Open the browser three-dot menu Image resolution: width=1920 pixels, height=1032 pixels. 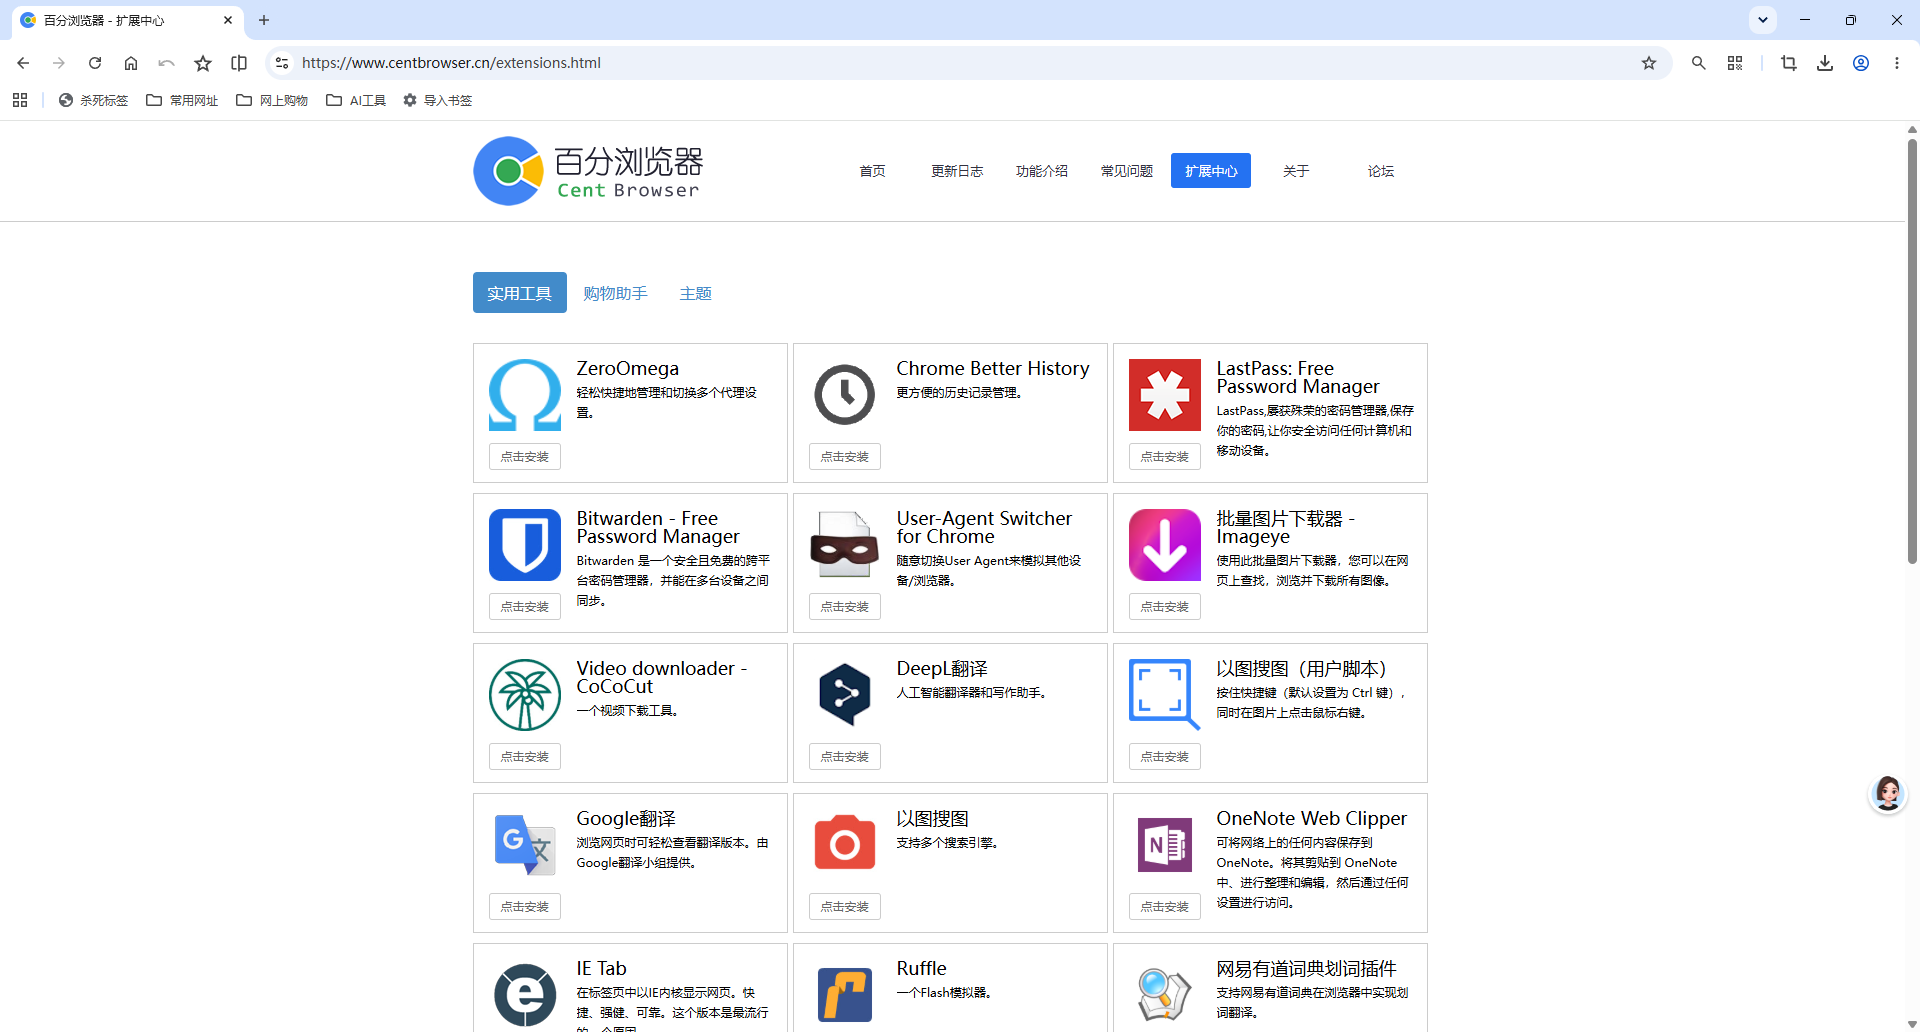click(x=1897, y=63)
